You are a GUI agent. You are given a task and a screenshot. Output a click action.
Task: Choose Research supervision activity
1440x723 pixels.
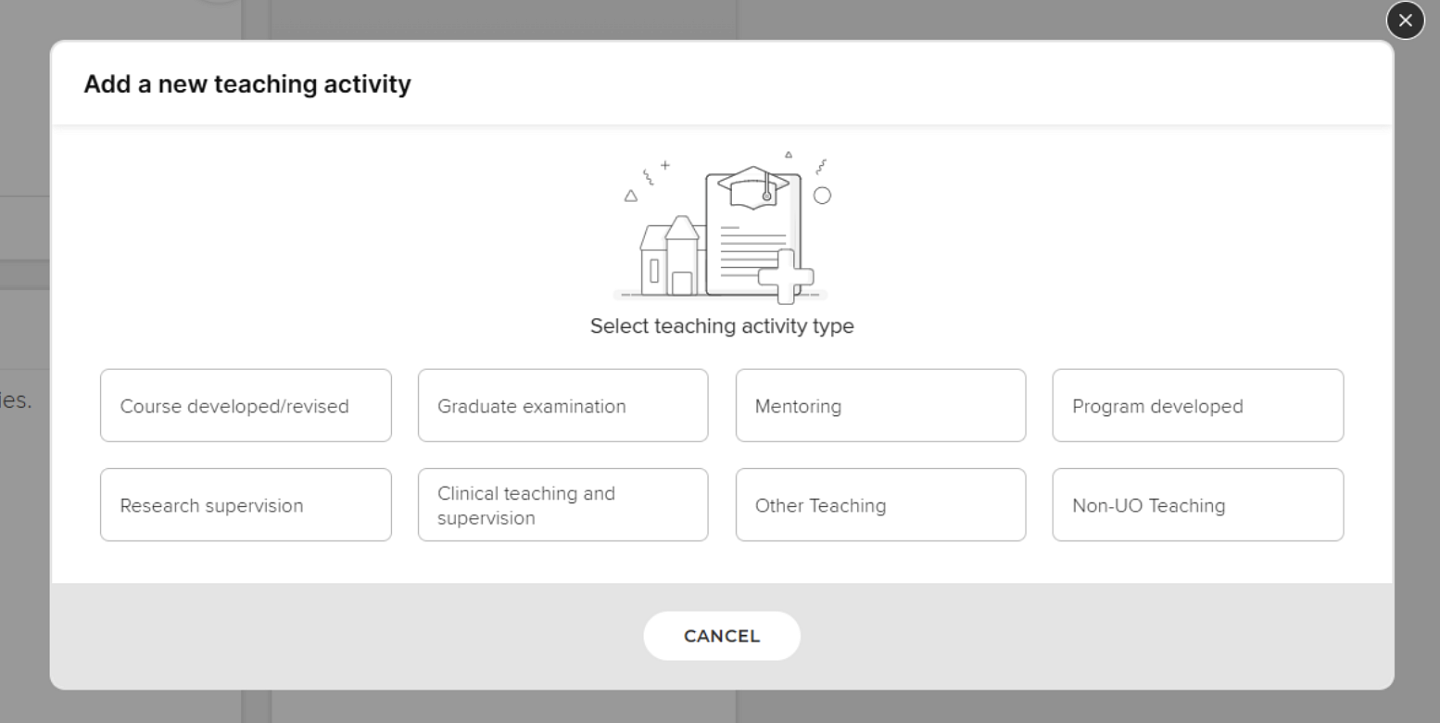[x=246, y=505]
